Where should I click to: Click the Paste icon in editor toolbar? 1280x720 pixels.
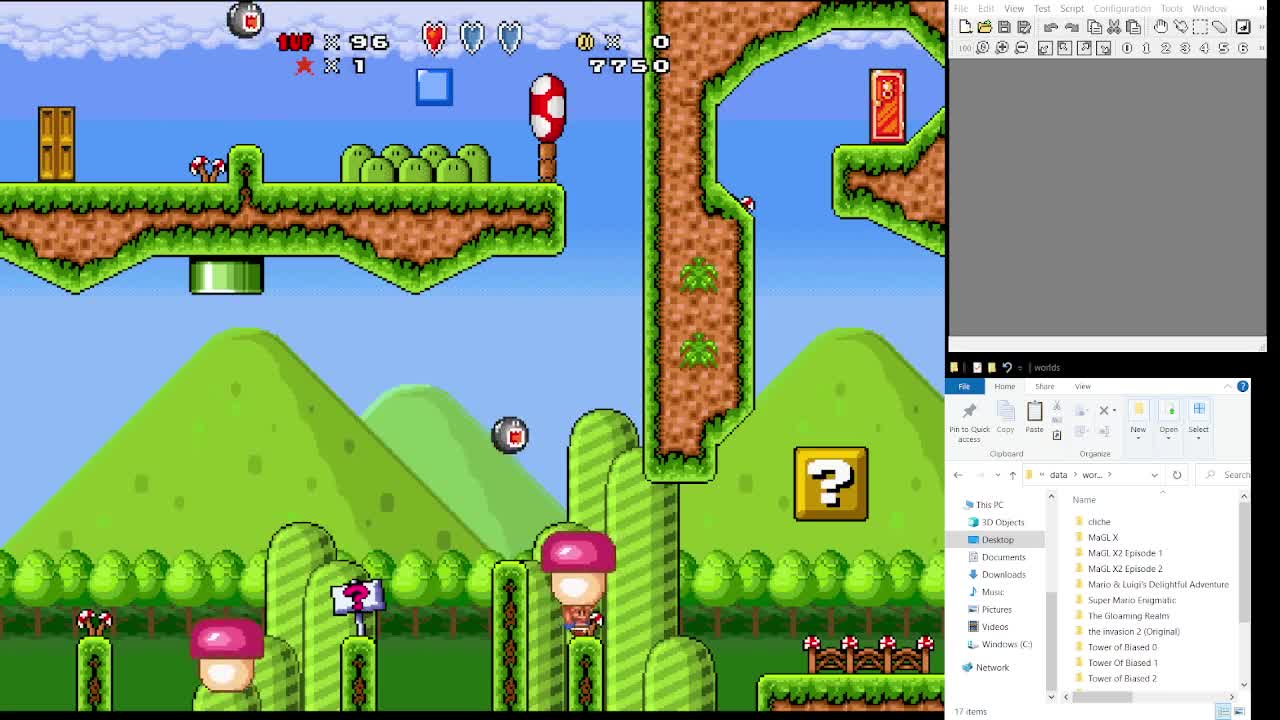click(1133, 27)
